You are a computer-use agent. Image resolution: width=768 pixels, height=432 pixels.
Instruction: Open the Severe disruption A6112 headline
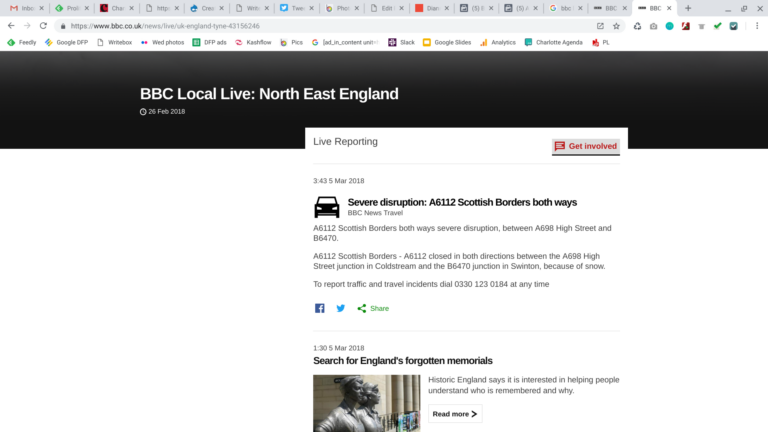click(462, 202)
